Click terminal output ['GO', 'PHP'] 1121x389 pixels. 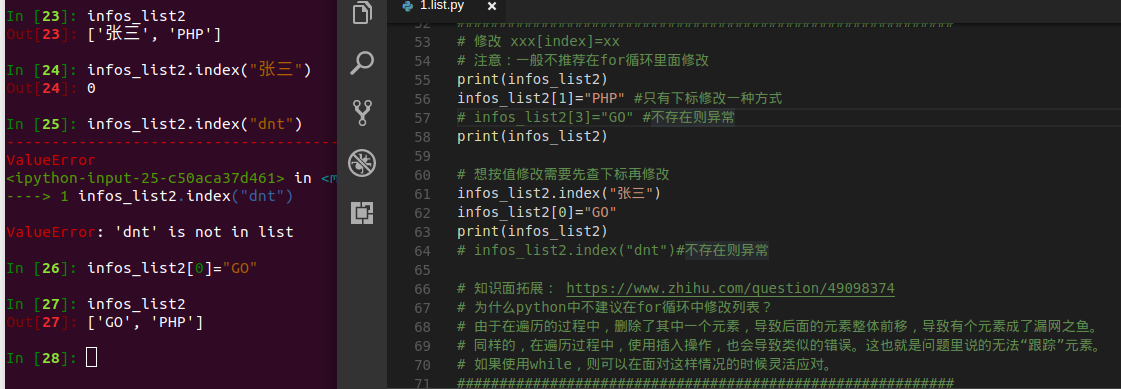145,323
